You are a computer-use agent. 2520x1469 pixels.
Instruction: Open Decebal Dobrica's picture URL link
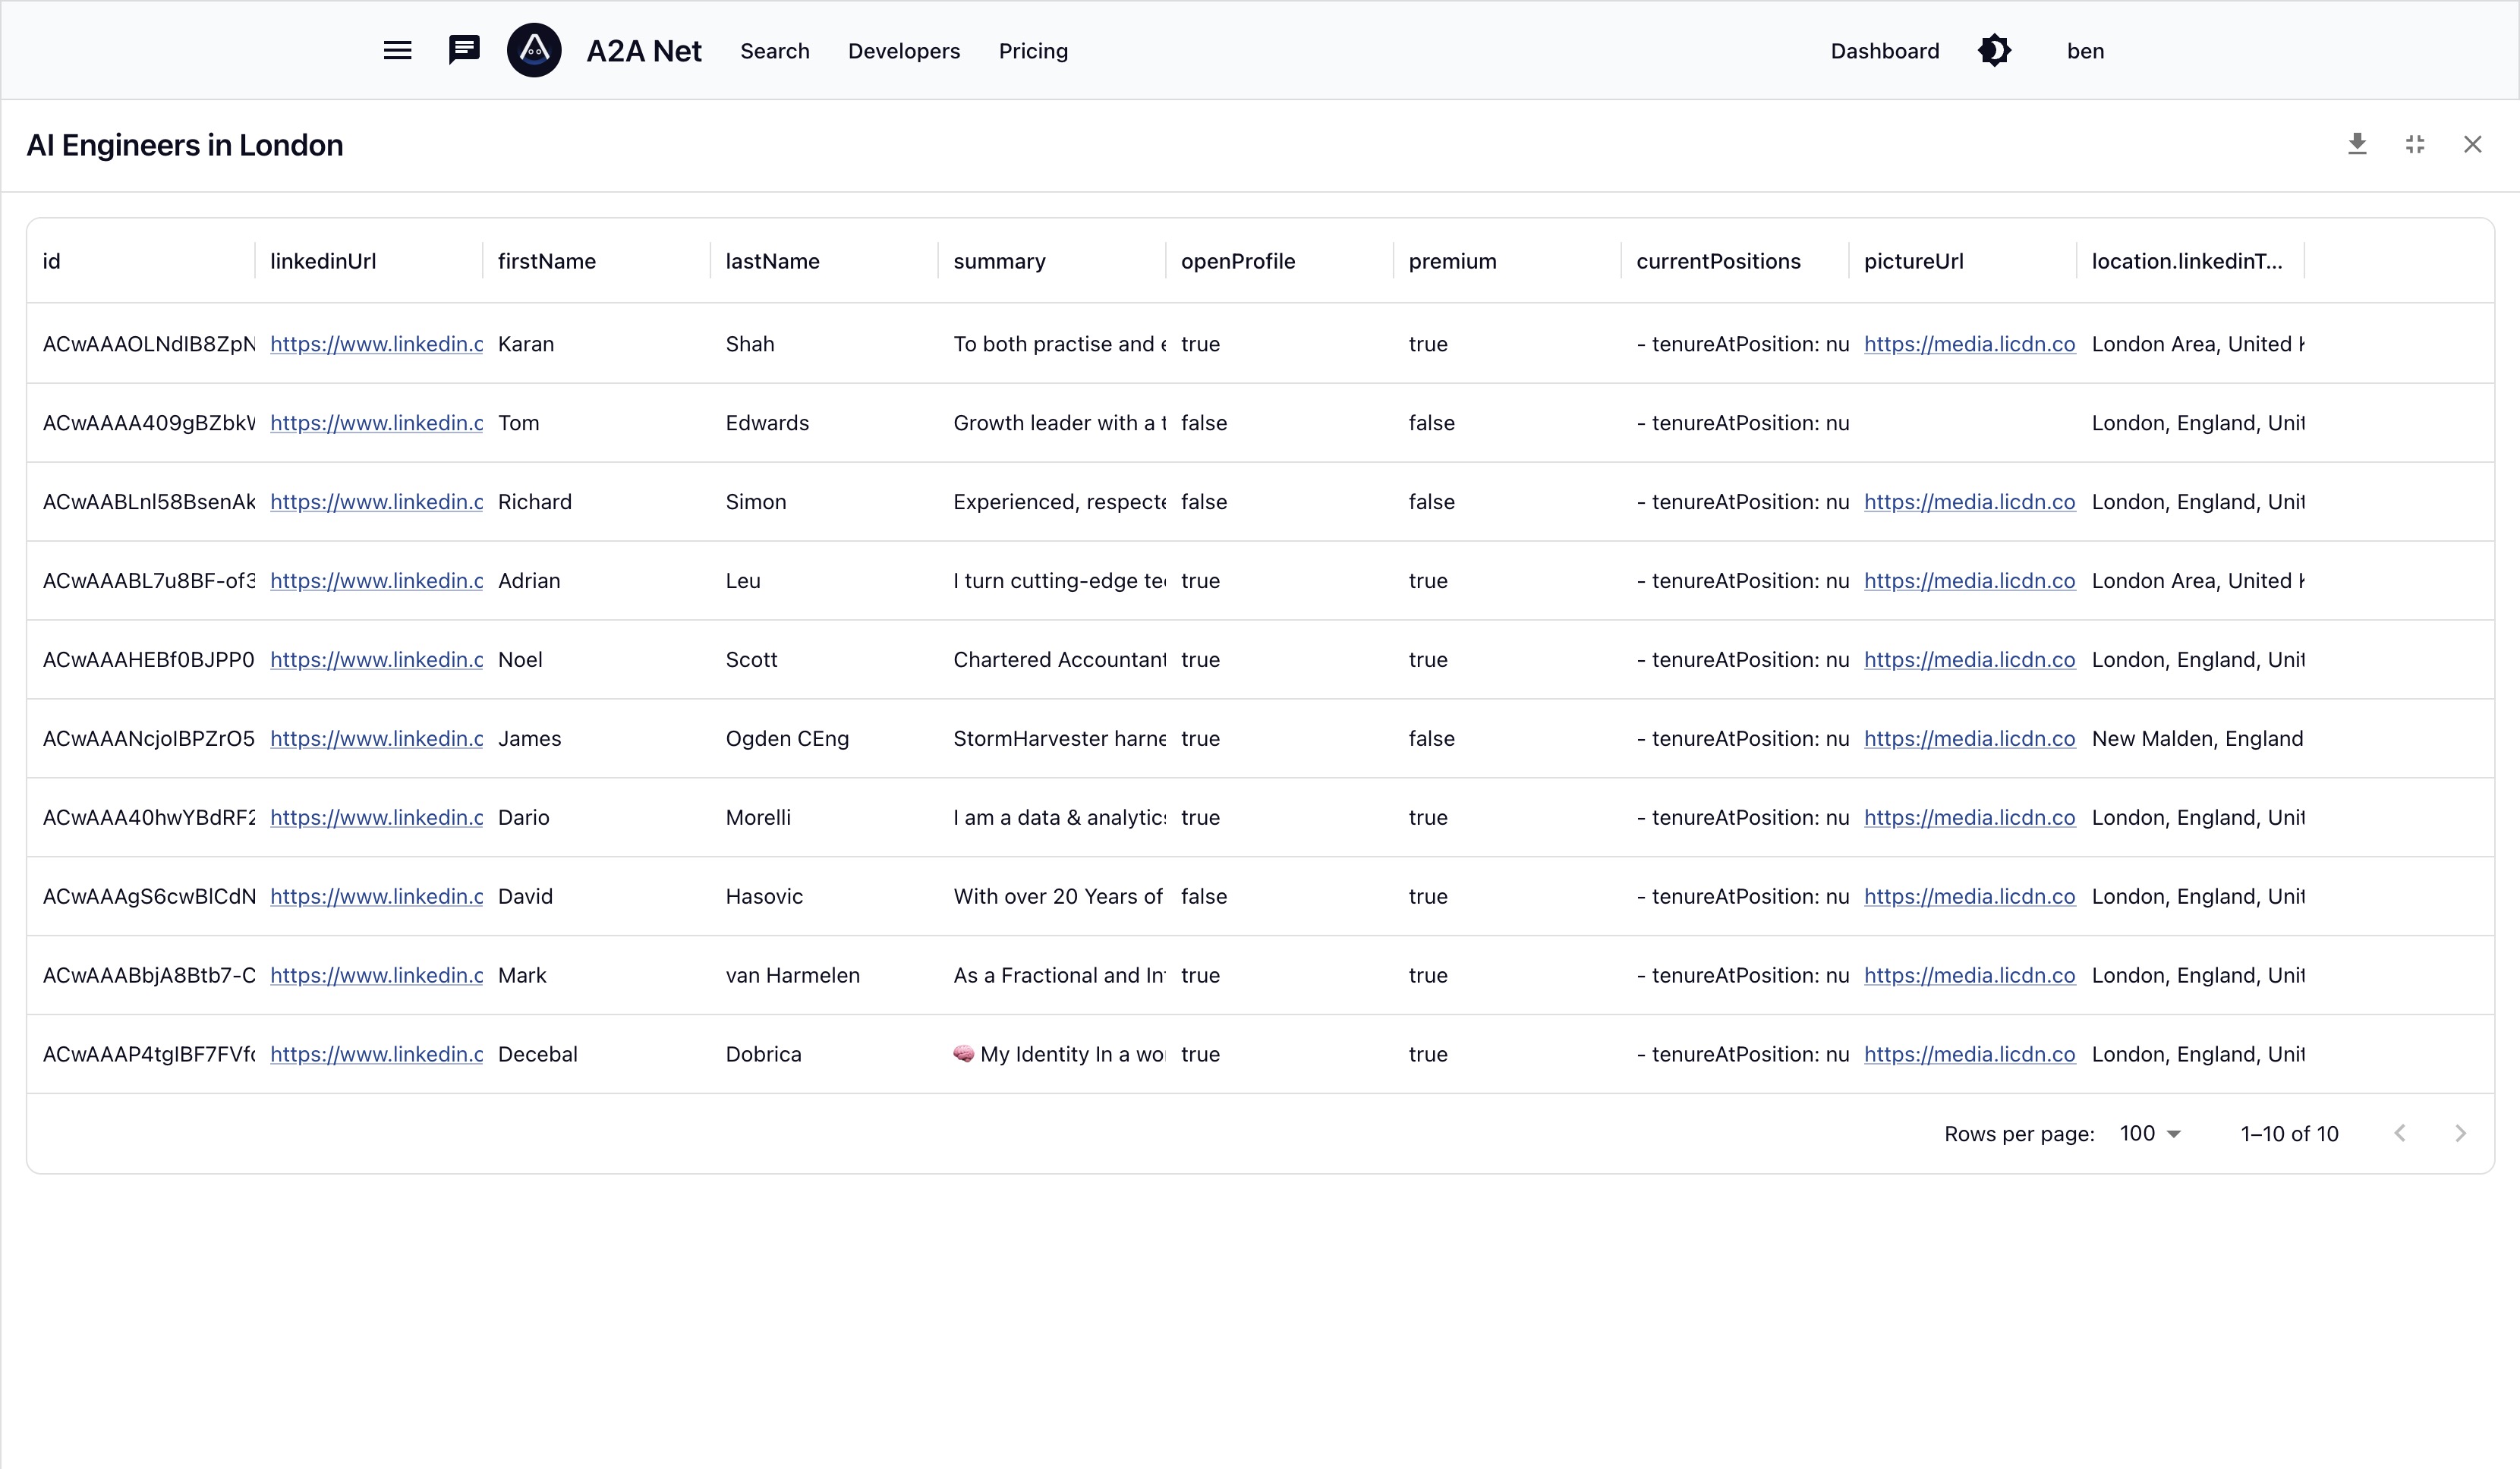pyautogui.click(x=1968, y=1054)
